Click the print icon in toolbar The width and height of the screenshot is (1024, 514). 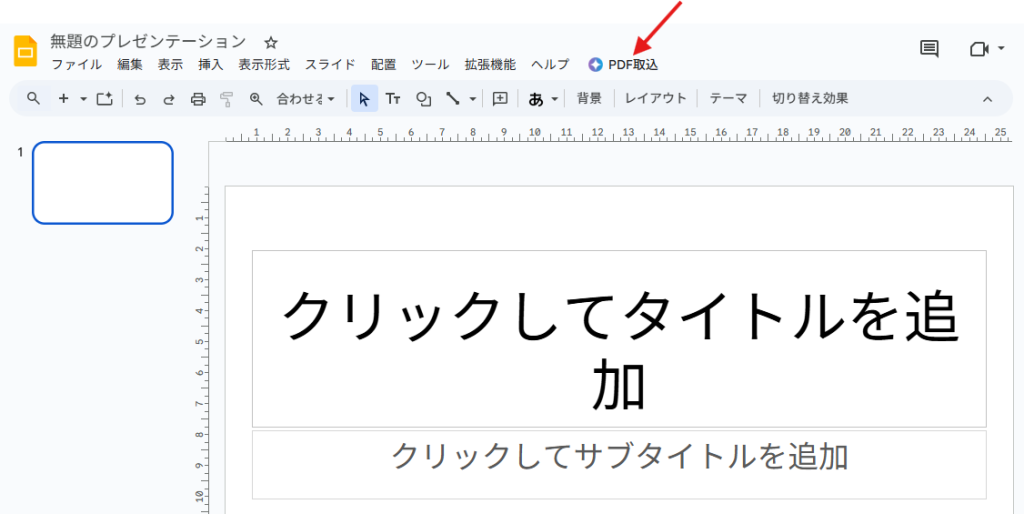(x=198, y=98)
